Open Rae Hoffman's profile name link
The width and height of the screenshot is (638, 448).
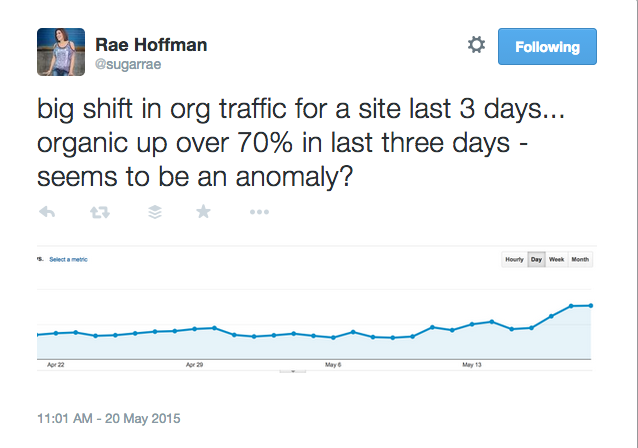pos(151,44)
